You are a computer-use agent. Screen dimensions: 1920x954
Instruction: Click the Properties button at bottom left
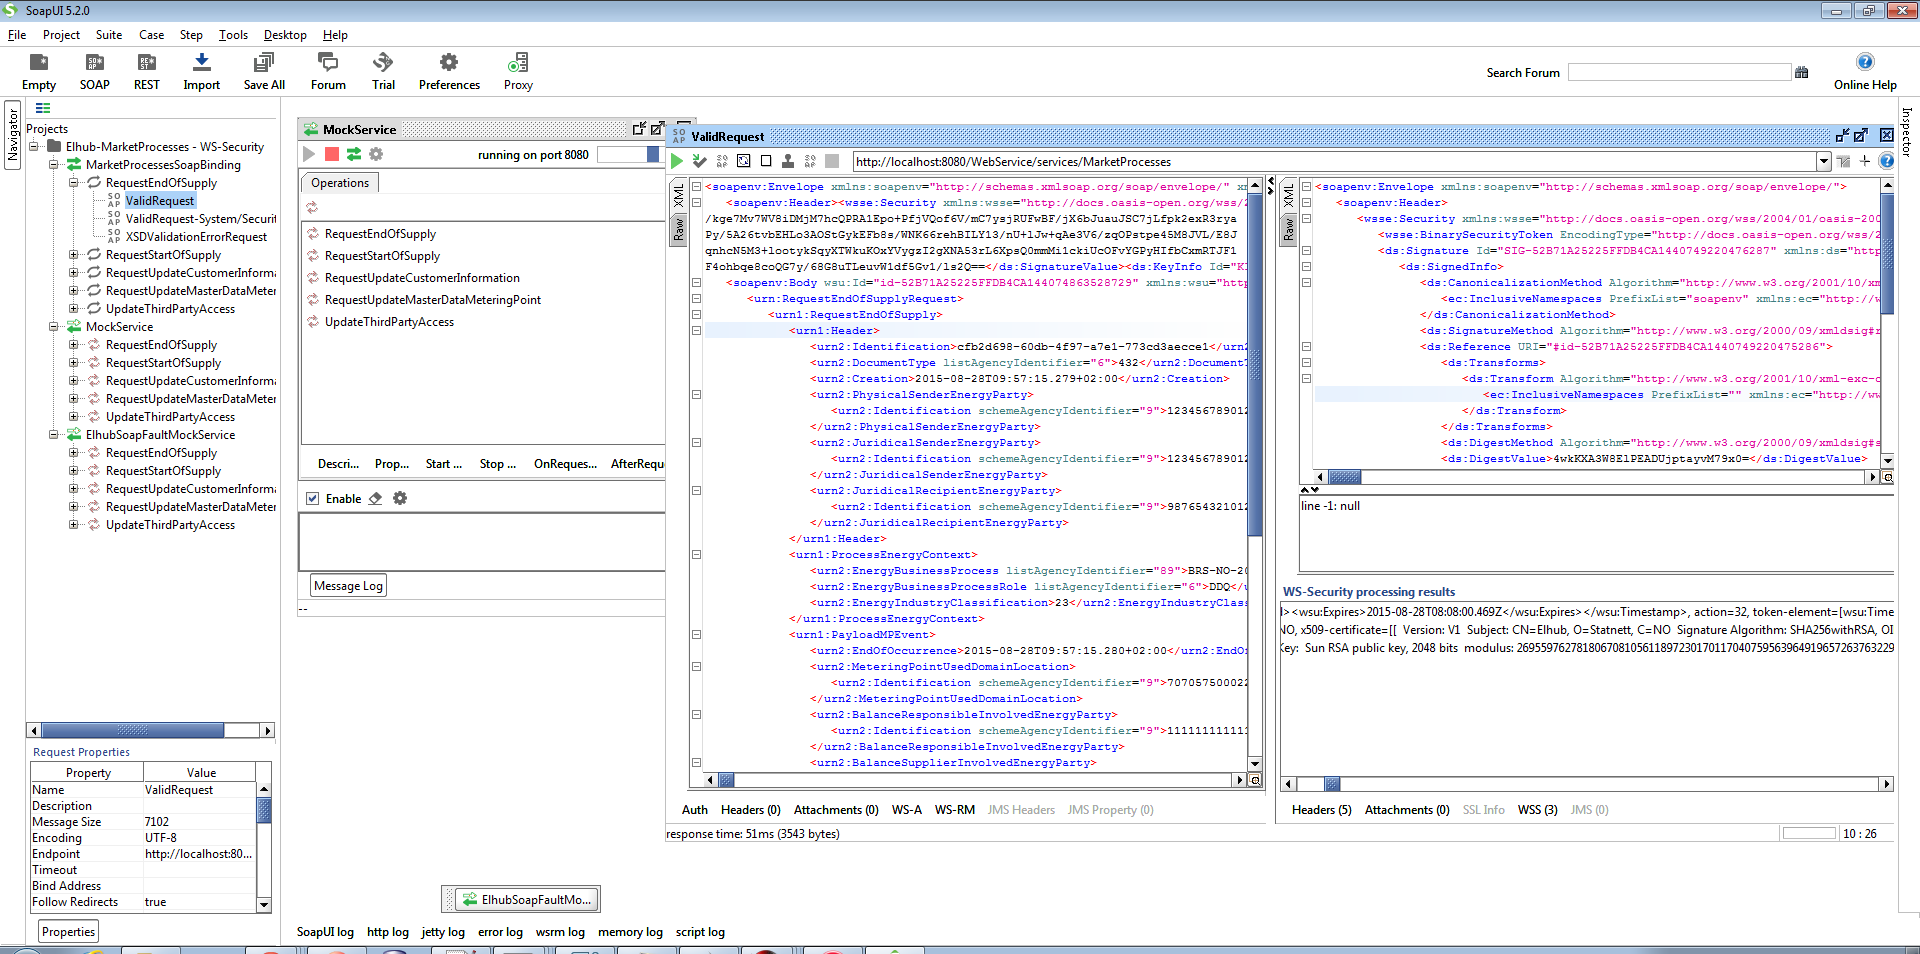click(68, 932)
